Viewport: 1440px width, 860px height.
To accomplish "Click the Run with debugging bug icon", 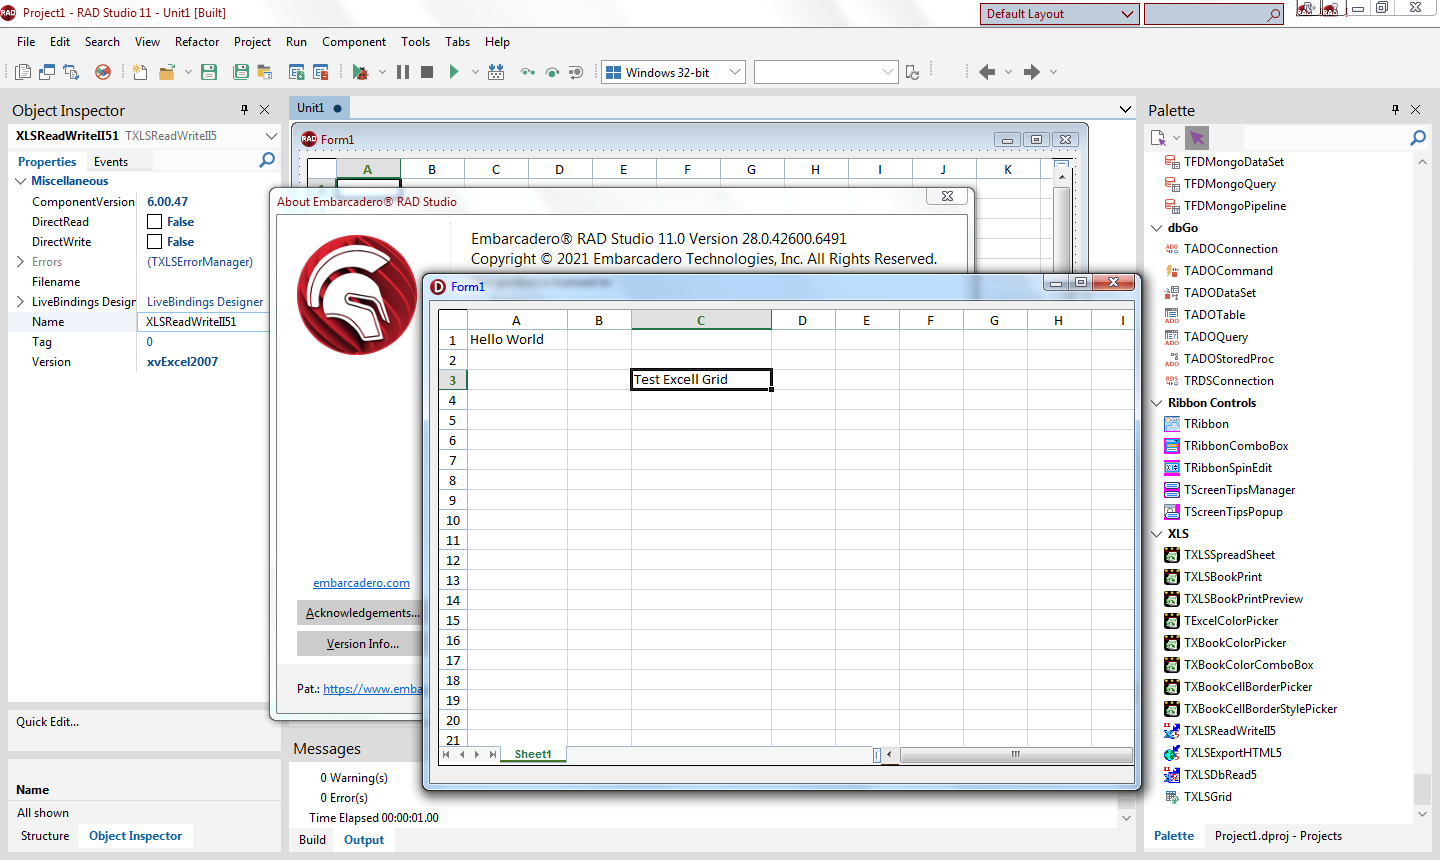I will [360, 72].
